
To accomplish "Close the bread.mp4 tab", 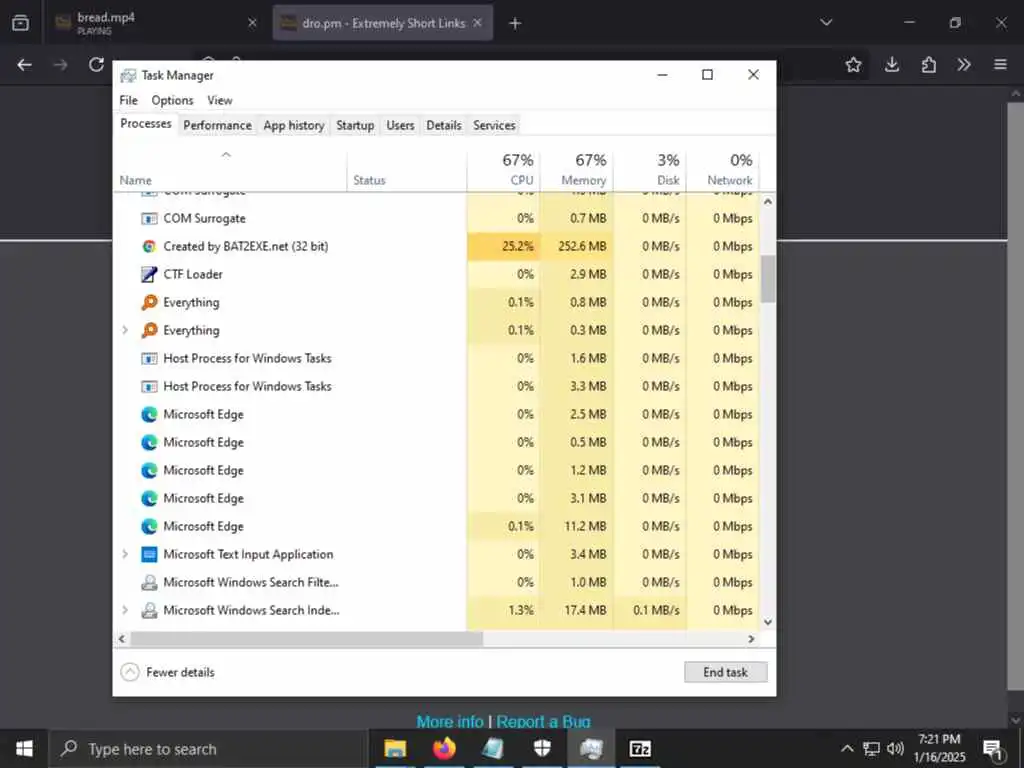I will [x=252, y=23].
